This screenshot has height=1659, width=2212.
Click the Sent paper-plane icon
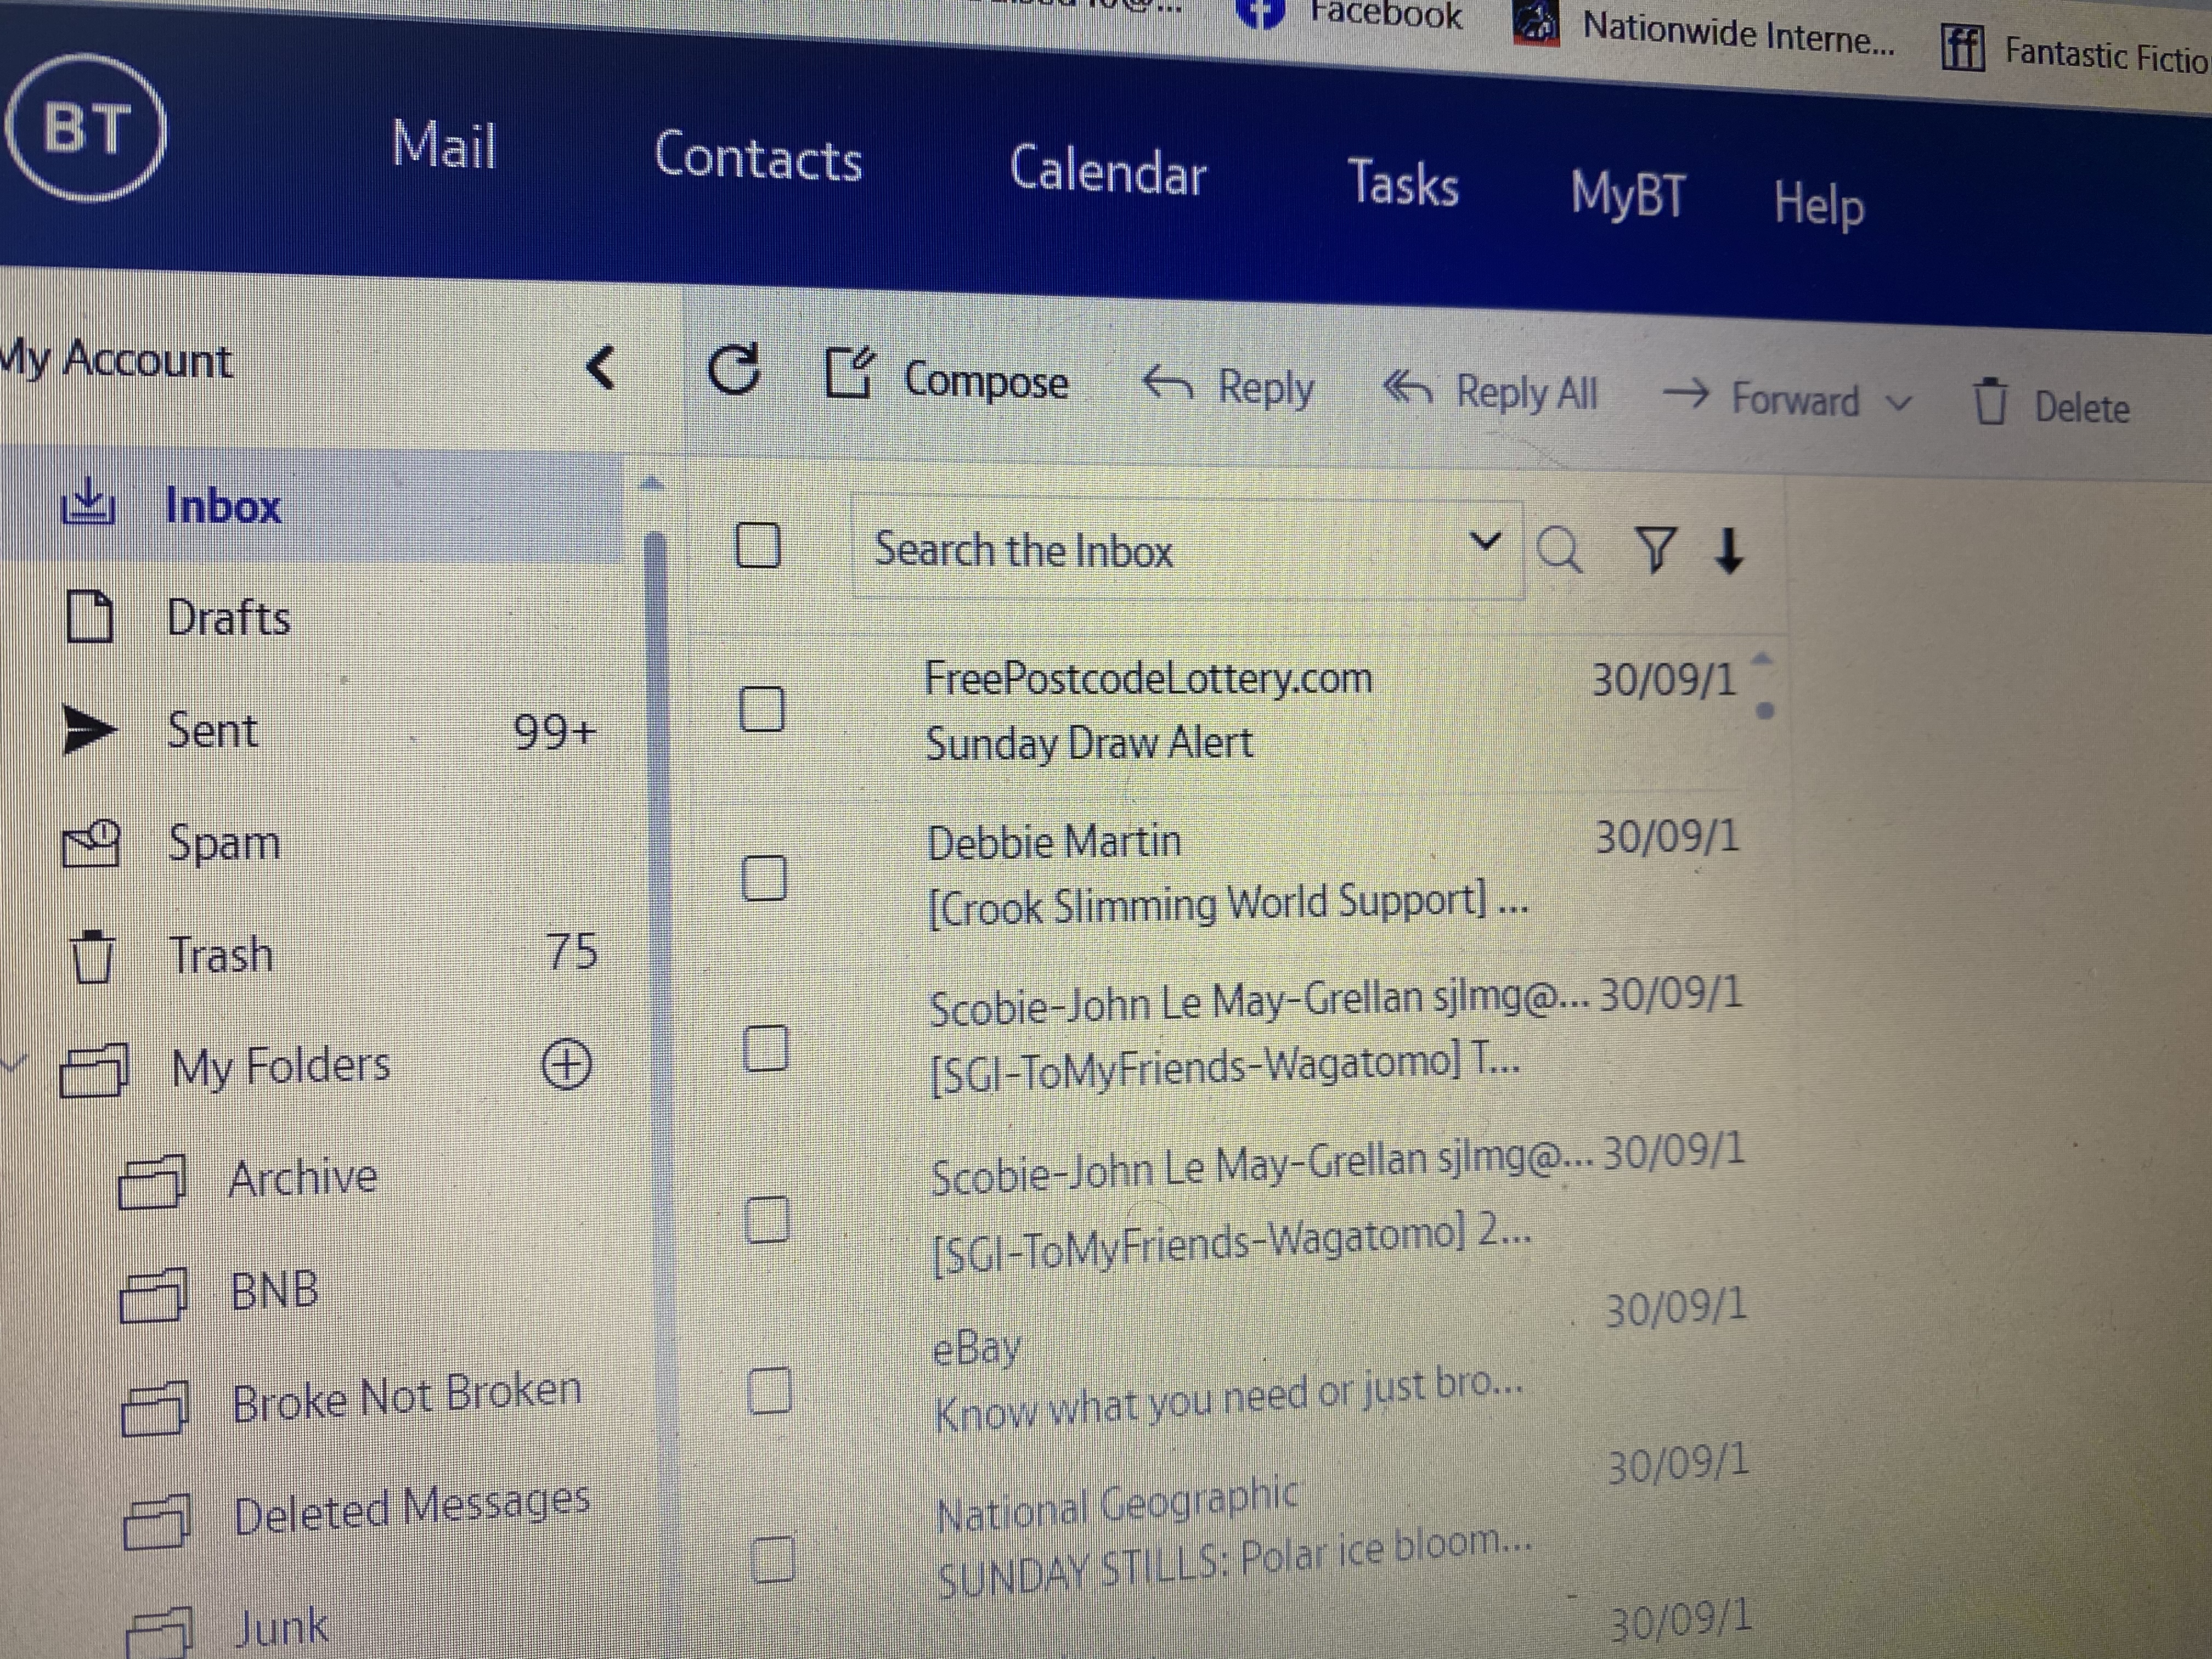tap(90, 730)
